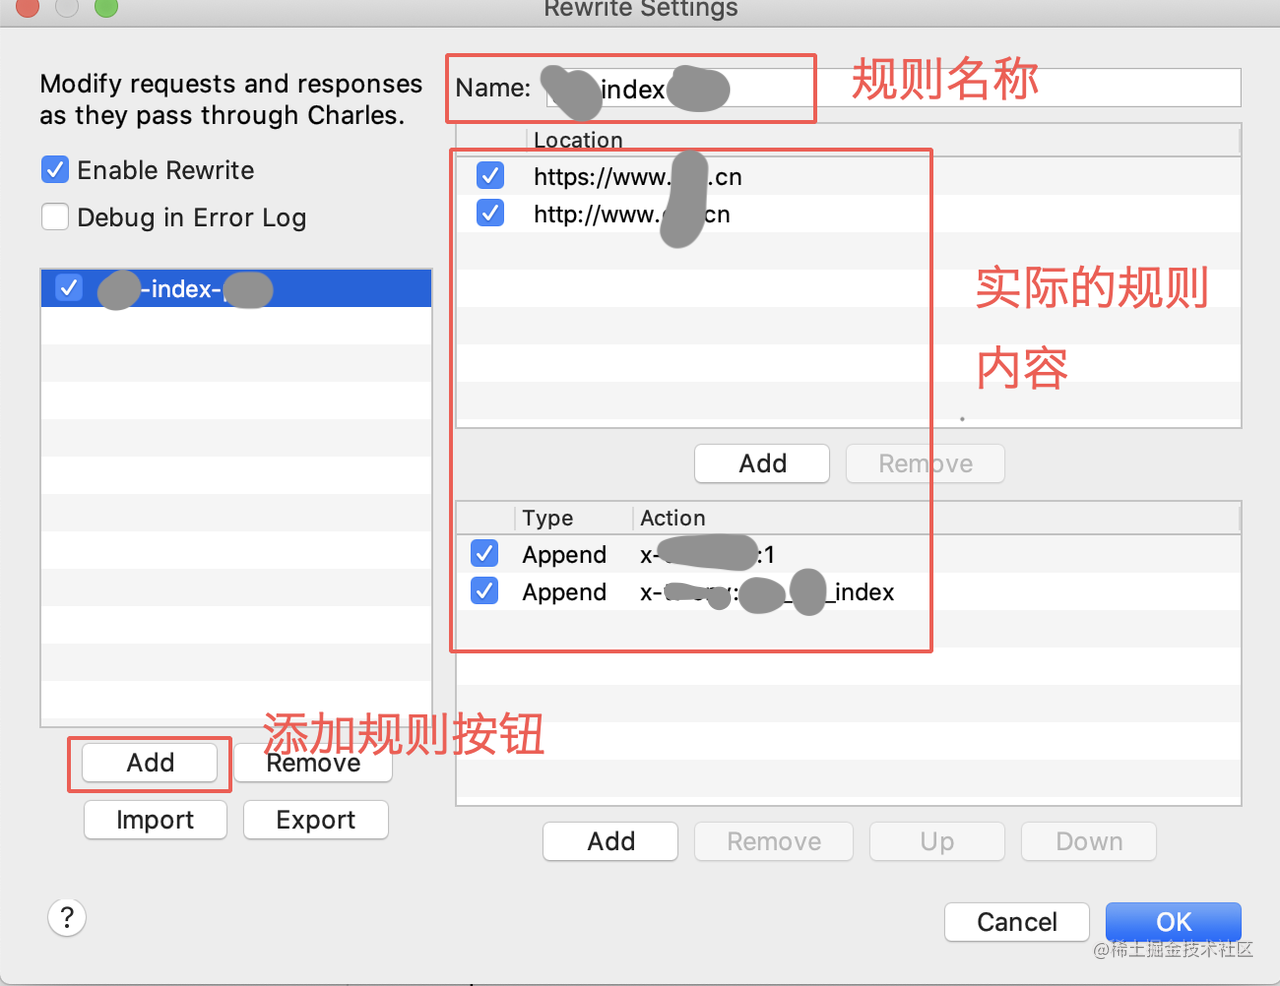The image size is (1280, 986).
Task: Click Add to create a new rewrite rule
Action: tap(149, 762)
